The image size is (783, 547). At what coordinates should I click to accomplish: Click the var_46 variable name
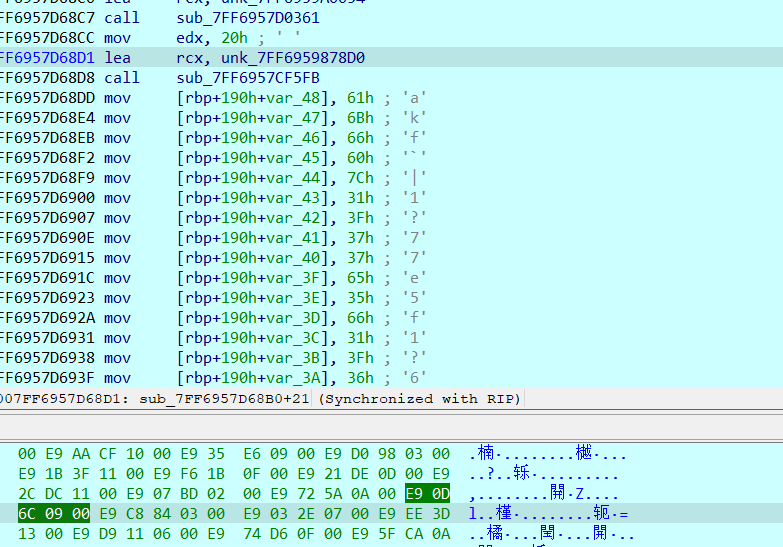click(293, 138)
